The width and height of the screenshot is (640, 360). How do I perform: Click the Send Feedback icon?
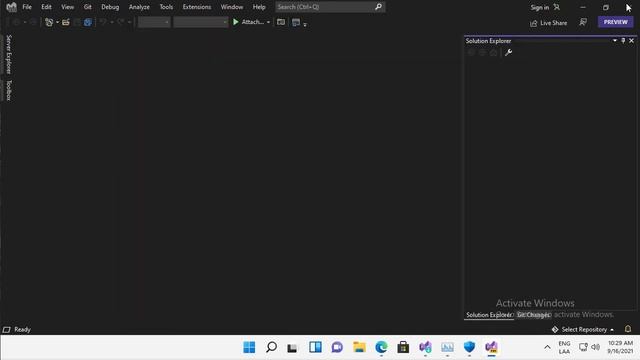tap(583, 22)
